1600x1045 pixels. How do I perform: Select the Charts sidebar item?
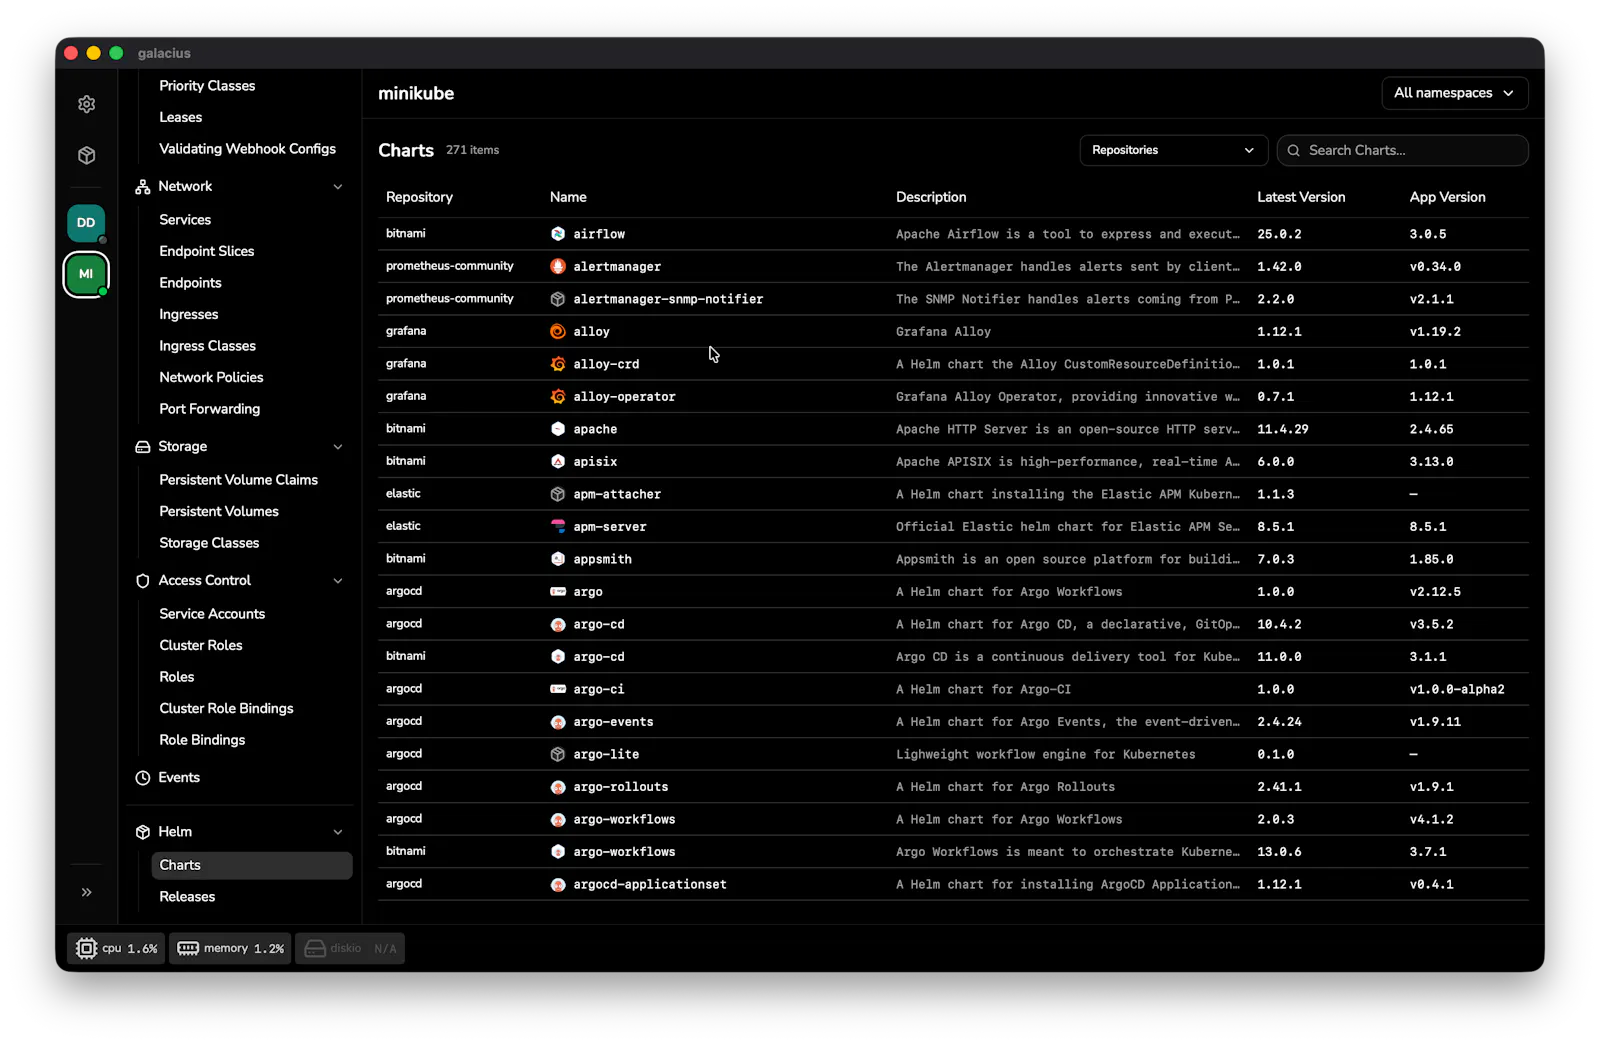252,865
